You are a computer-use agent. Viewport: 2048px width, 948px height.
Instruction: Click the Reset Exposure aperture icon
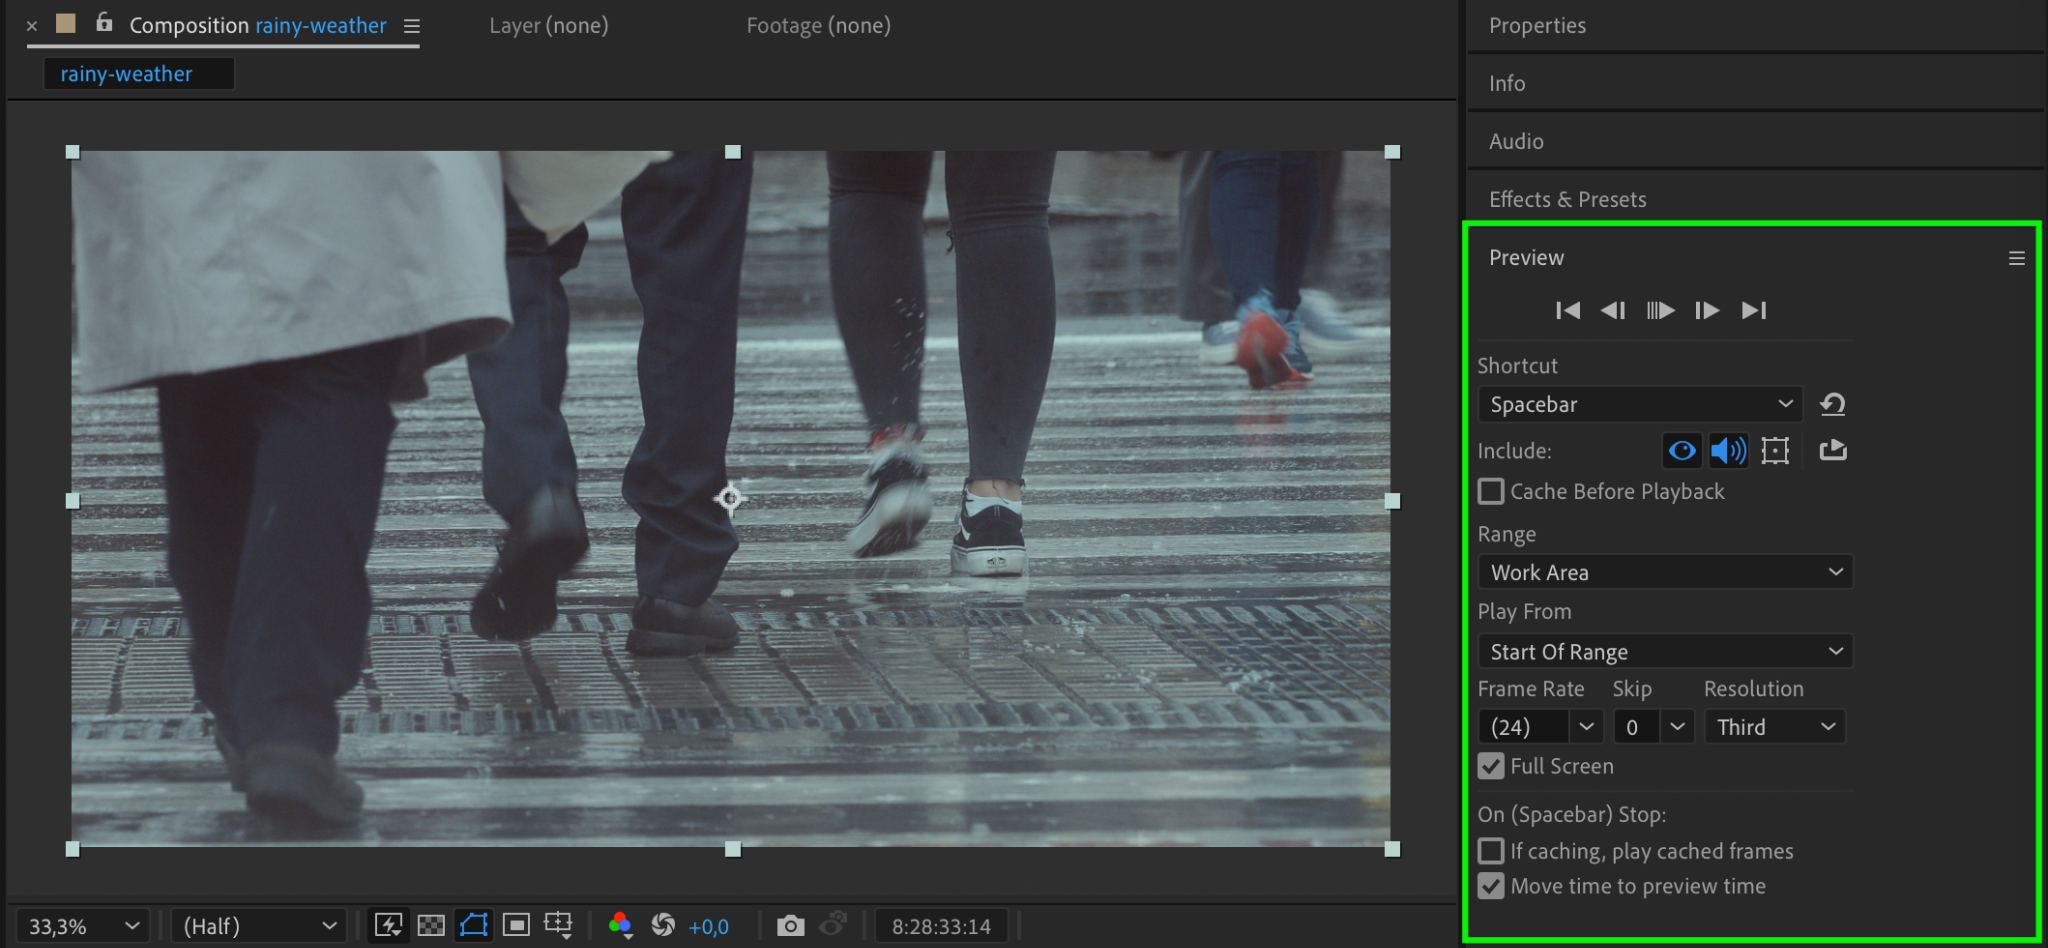pyautogui.click(x=663, y=926)
